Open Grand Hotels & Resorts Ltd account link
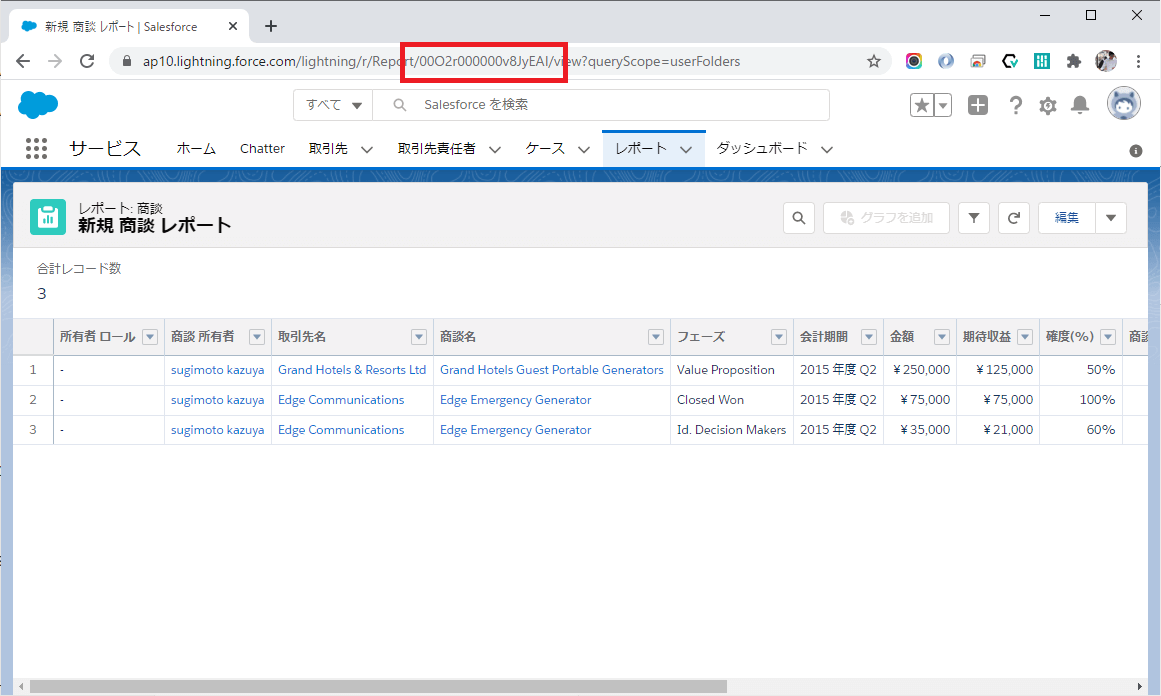 pyautogui.click(x=352, y=369)
